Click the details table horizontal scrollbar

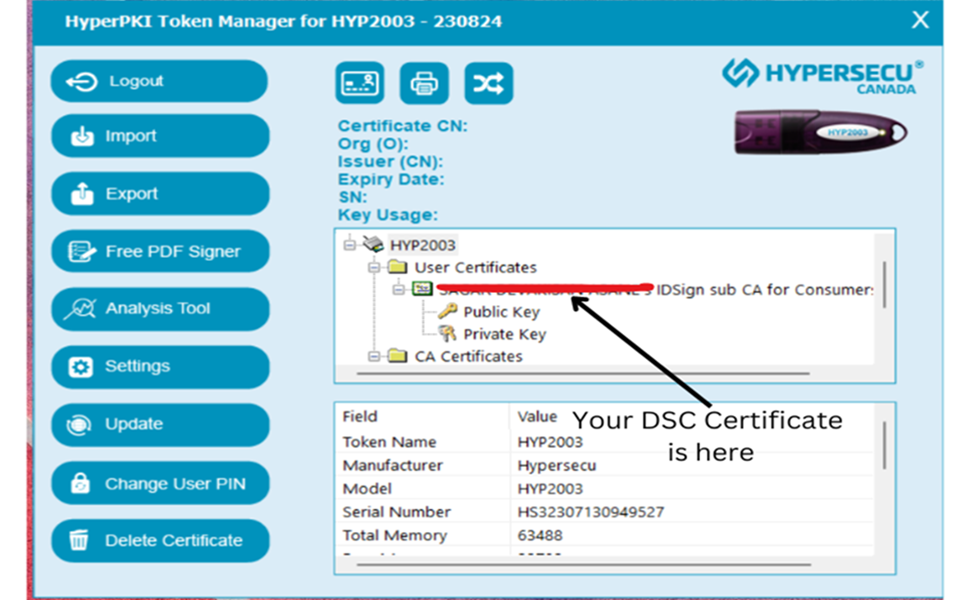point(583,564)
